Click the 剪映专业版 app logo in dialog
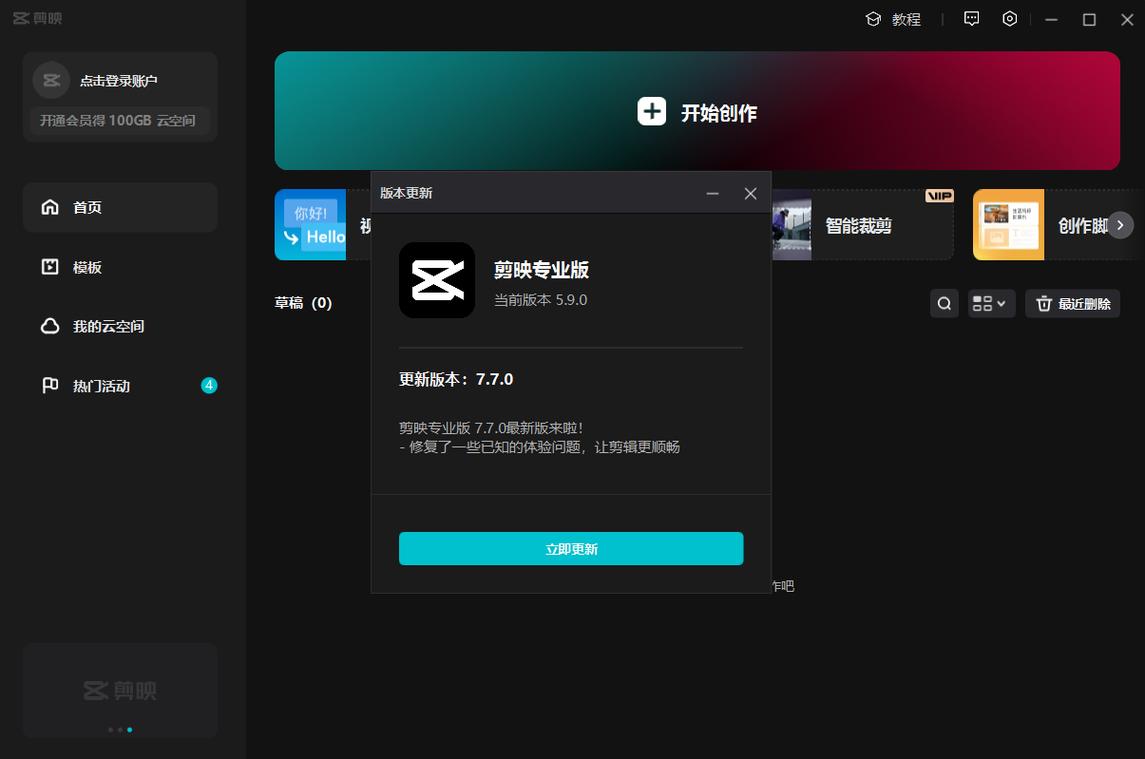 (x=437, y=280)
